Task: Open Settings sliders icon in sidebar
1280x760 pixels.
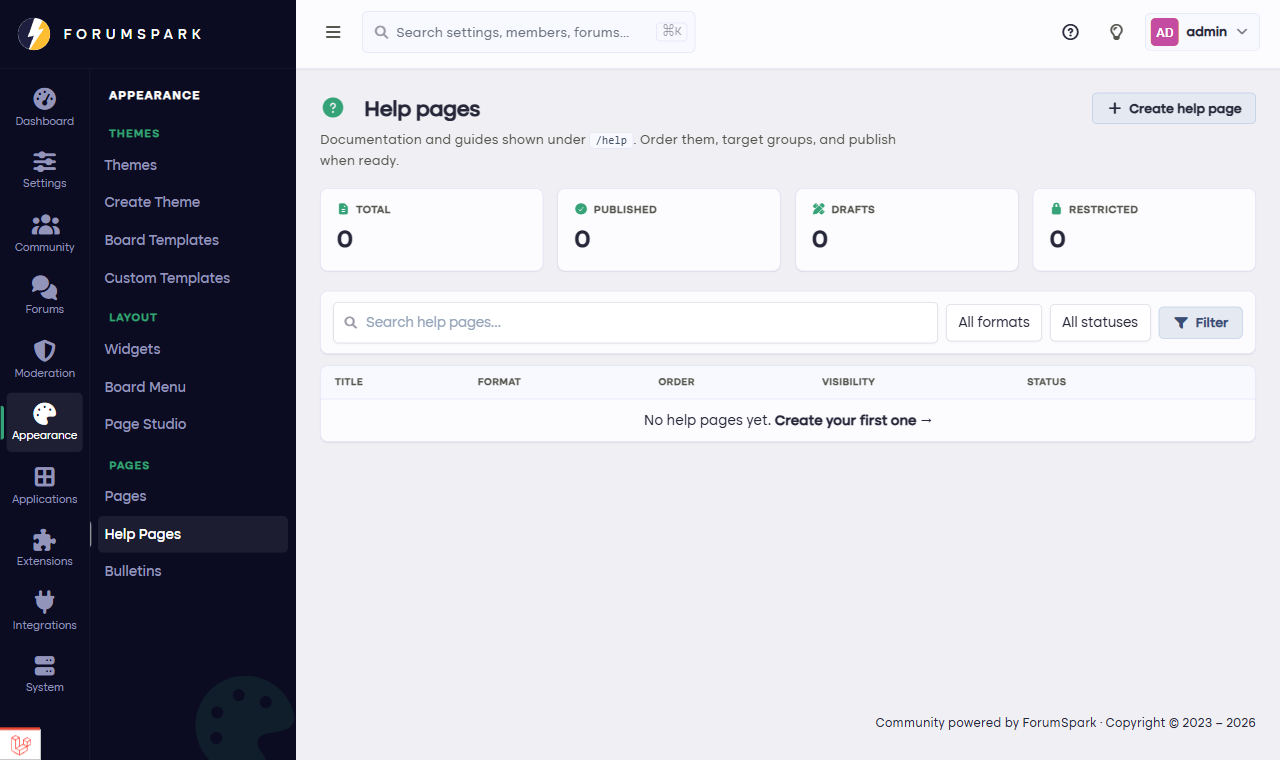Action: pyautogui.click(x=45, y=161)
